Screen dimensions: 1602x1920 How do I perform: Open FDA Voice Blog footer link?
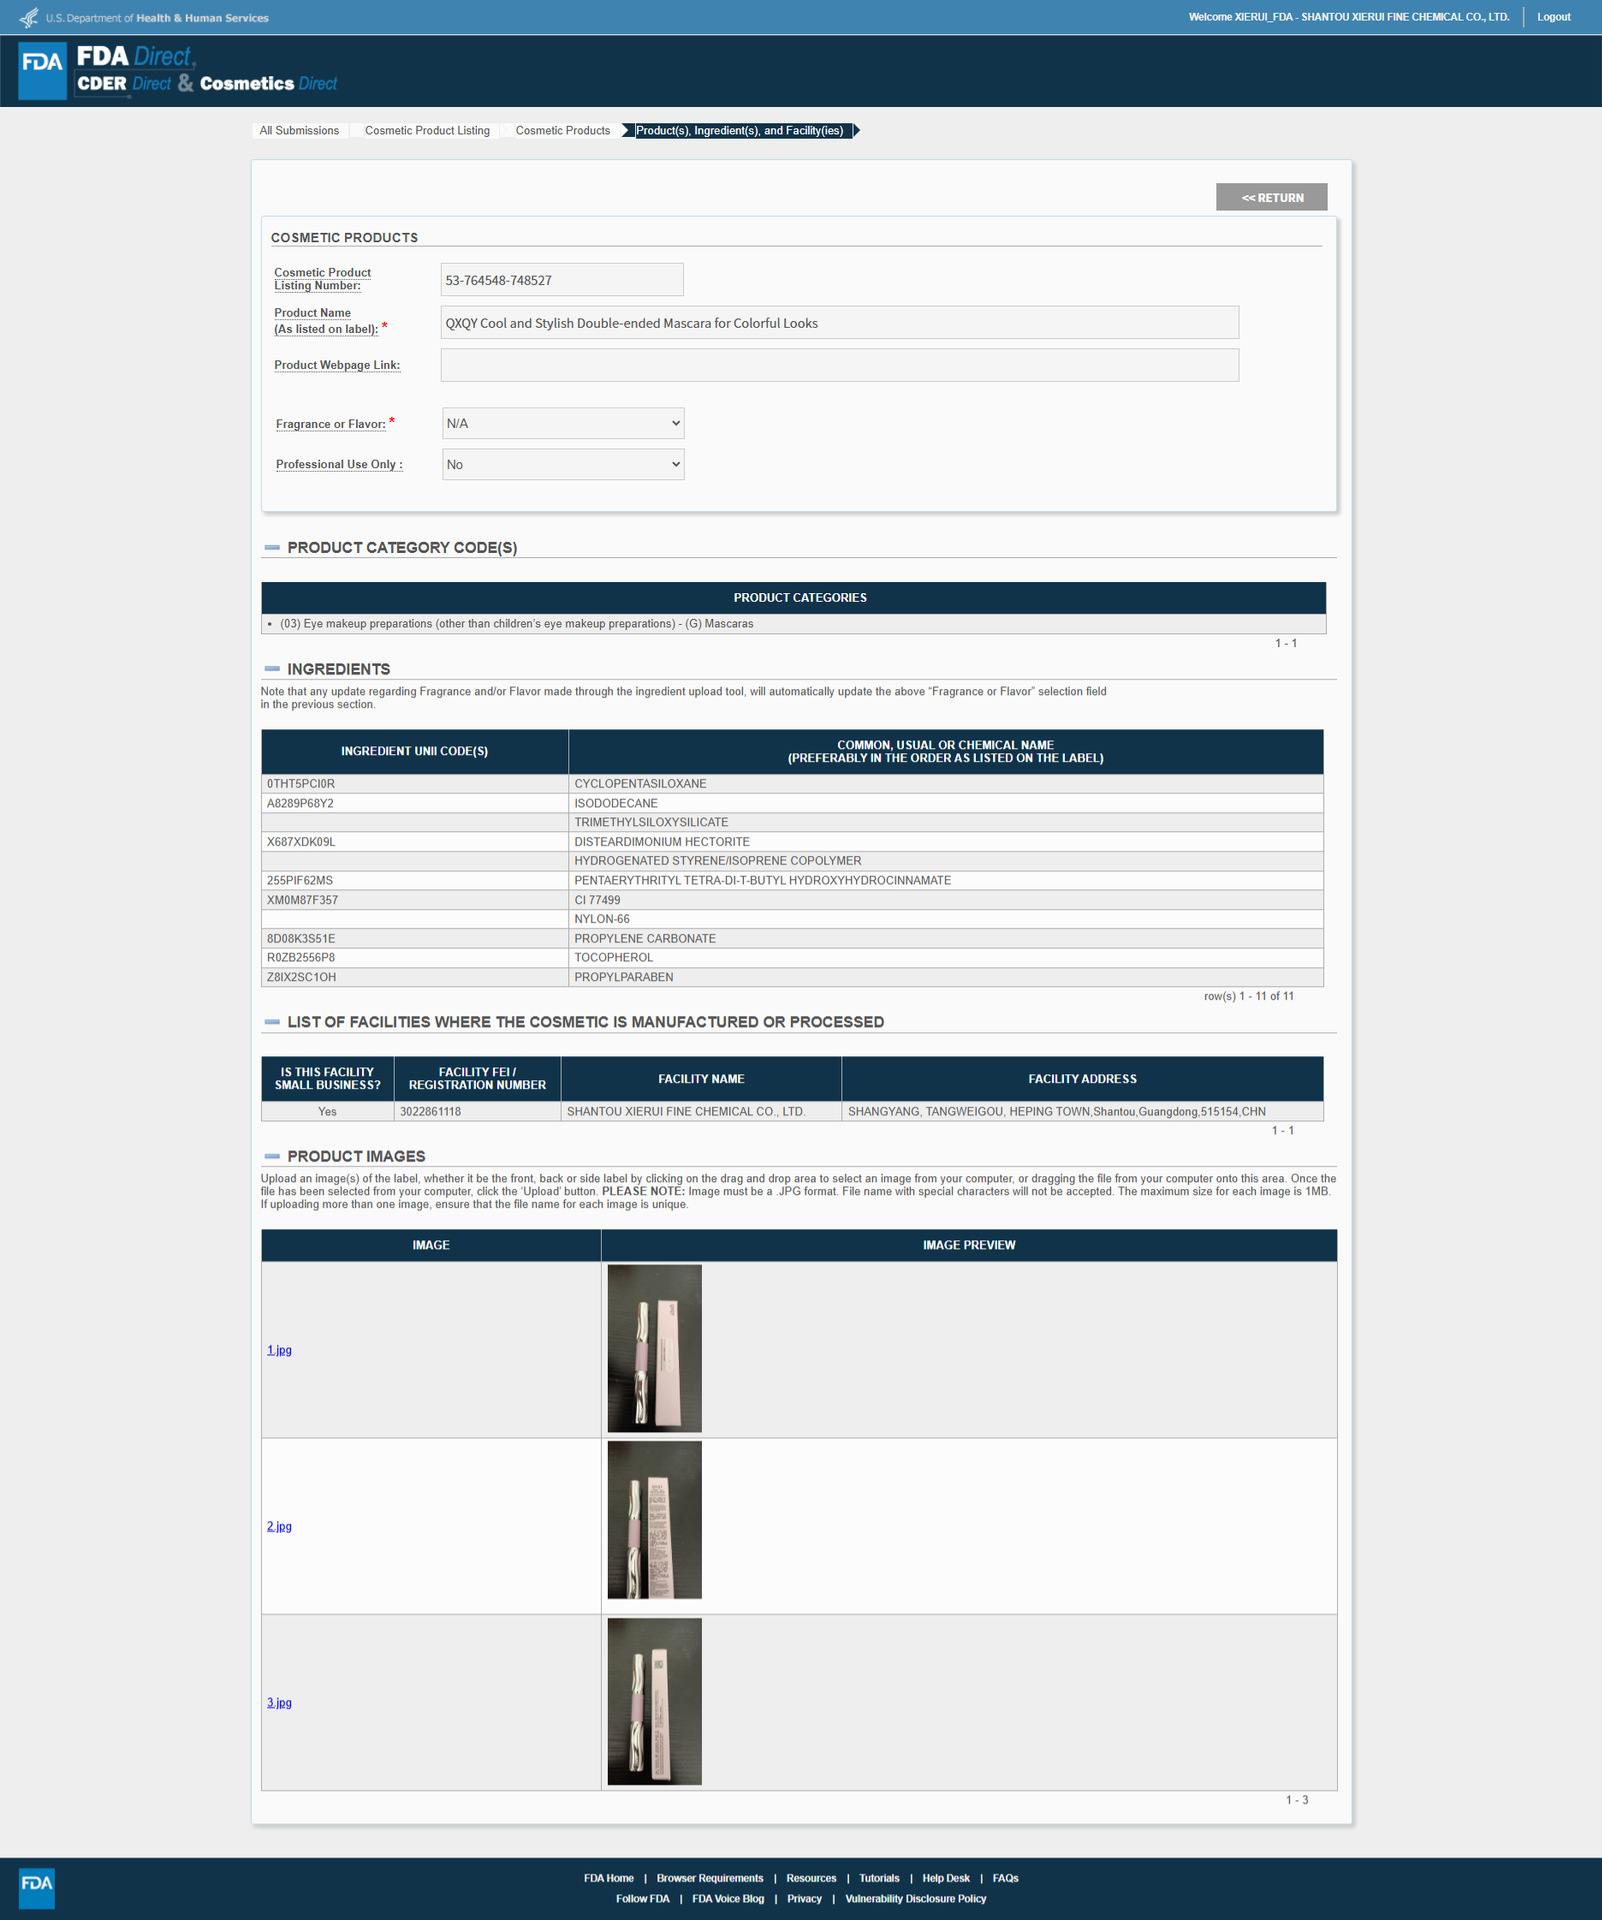click(x=728, y=1899)
